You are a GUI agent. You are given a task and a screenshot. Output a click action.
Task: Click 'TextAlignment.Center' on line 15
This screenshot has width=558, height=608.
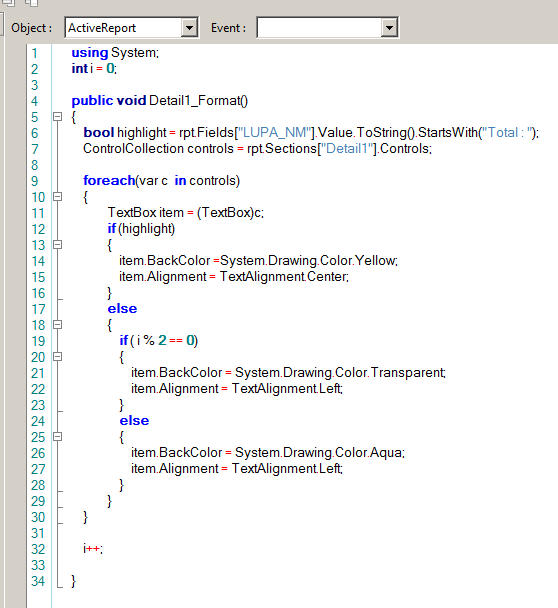pos(284,277)
